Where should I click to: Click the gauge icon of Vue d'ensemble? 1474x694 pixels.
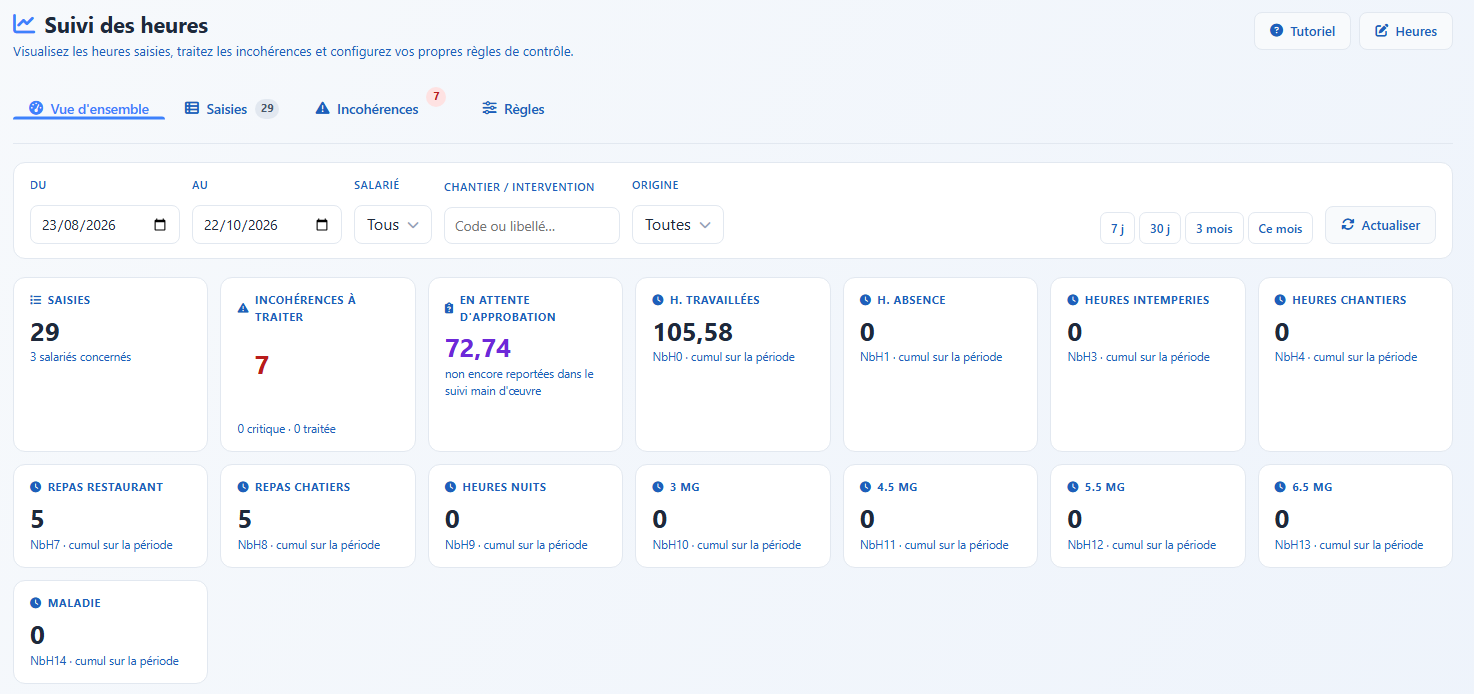pyautogui.click(x=36, y=108)
